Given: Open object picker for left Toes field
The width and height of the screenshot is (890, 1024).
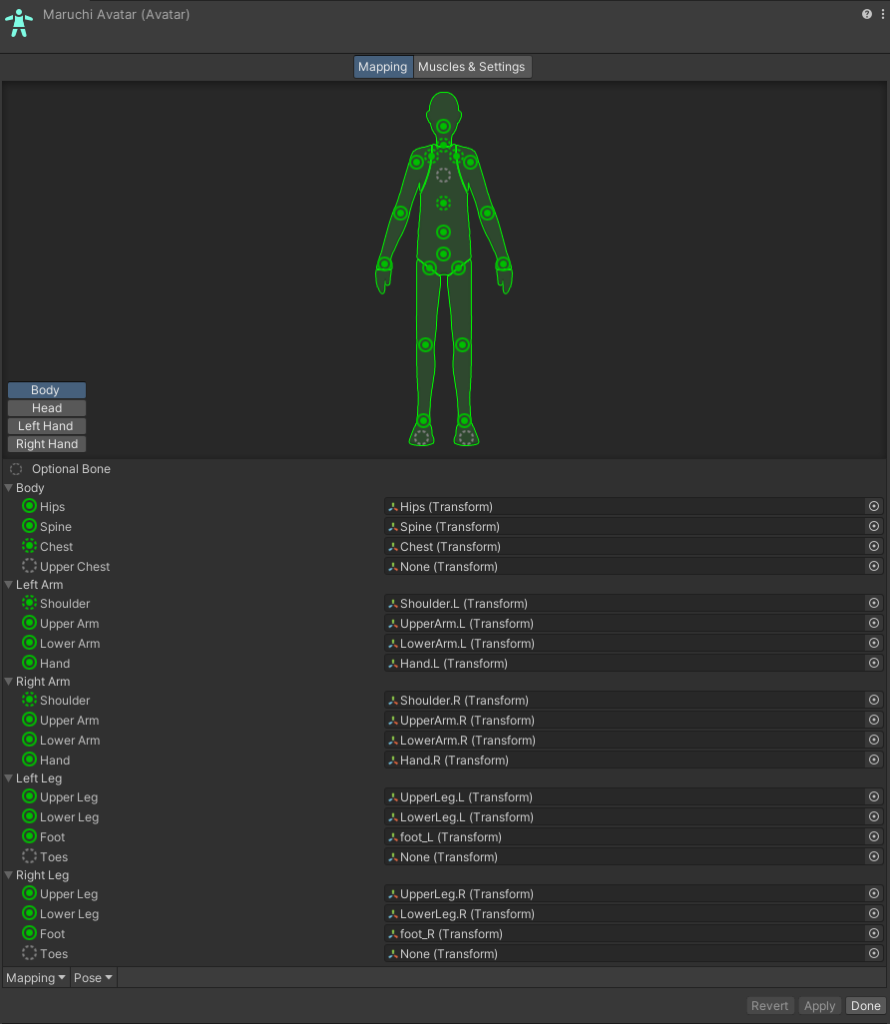Looking at the screenshot, I should click(x=873, y=857).
